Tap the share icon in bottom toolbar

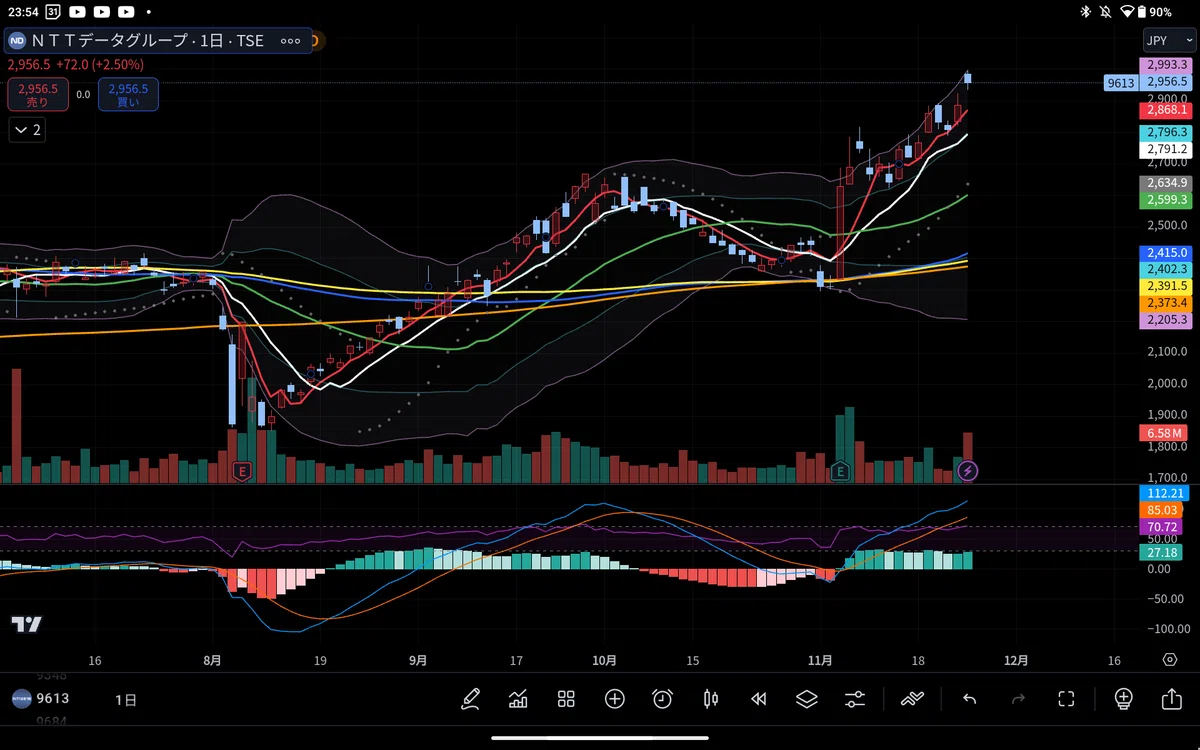tap(1171, 699)
